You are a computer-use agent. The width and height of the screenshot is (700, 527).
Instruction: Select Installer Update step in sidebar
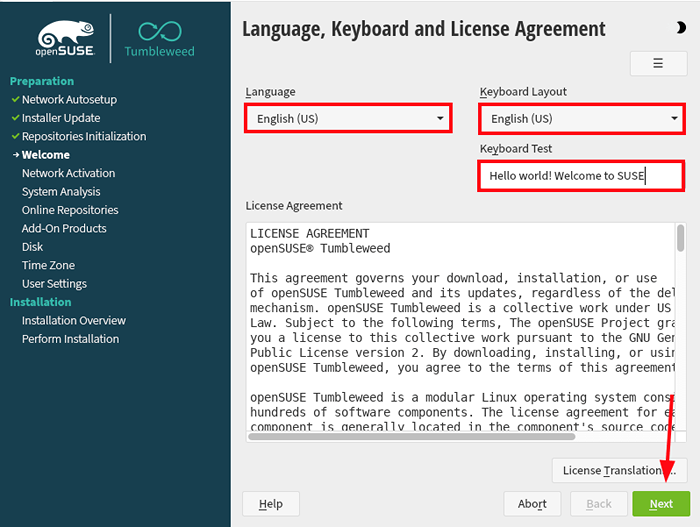tap(61, 118)
